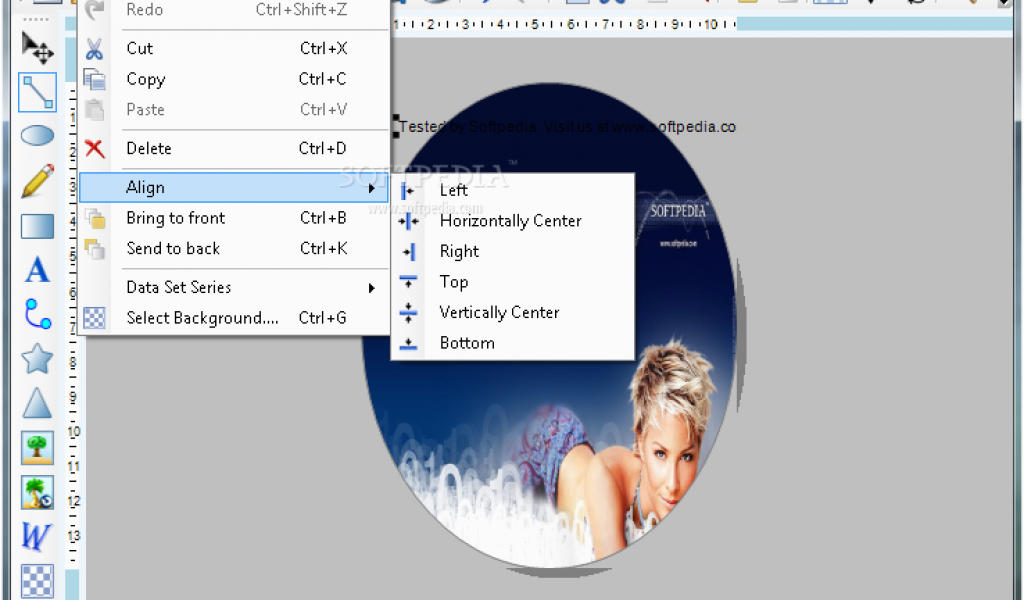Select the Line drawing tool

pos(37,92)
